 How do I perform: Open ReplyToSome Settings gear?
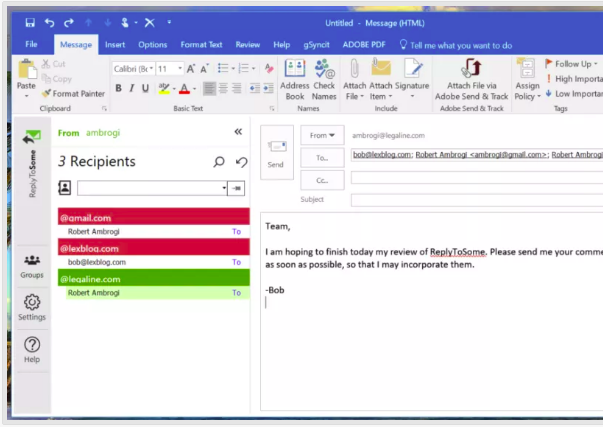click(x=32, y=307)
